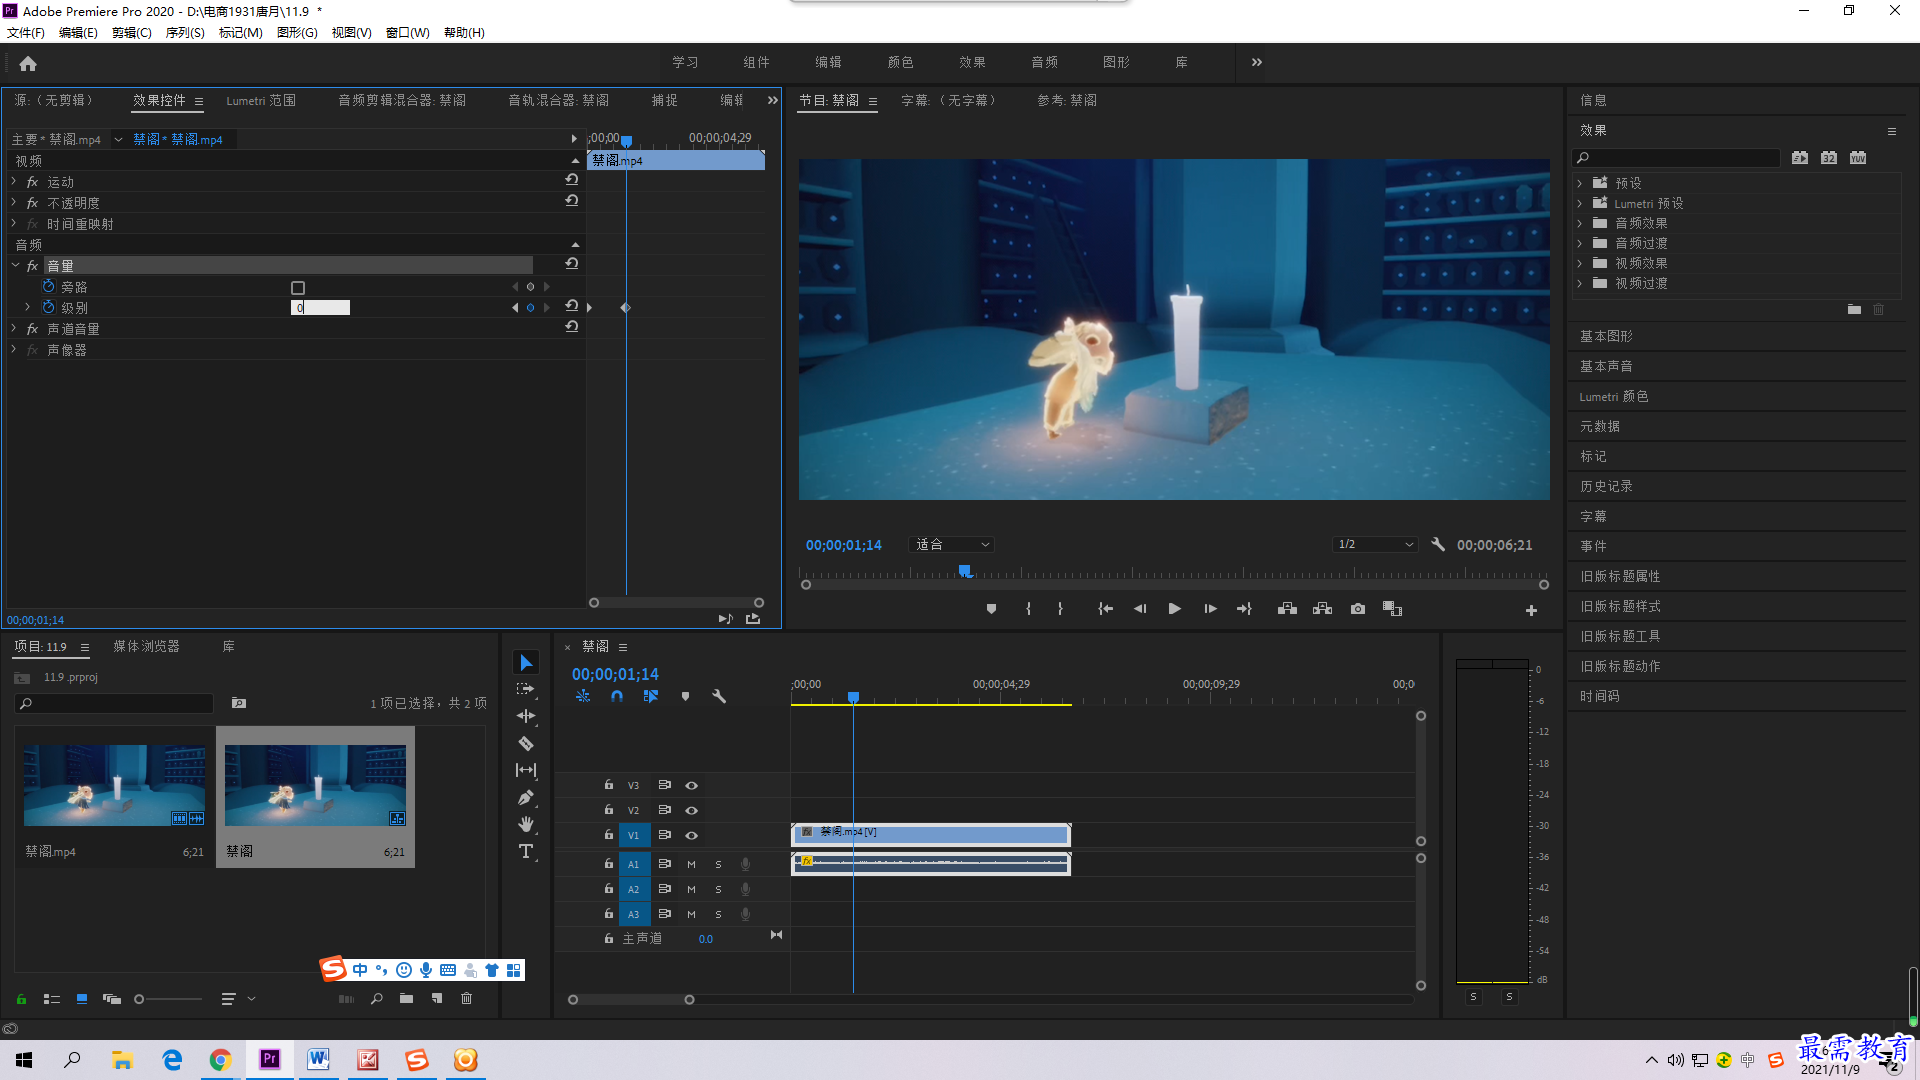Open program monitor settings wrench
Viewport: 1920px width, 1080px height.
[x=1438, y=545]
